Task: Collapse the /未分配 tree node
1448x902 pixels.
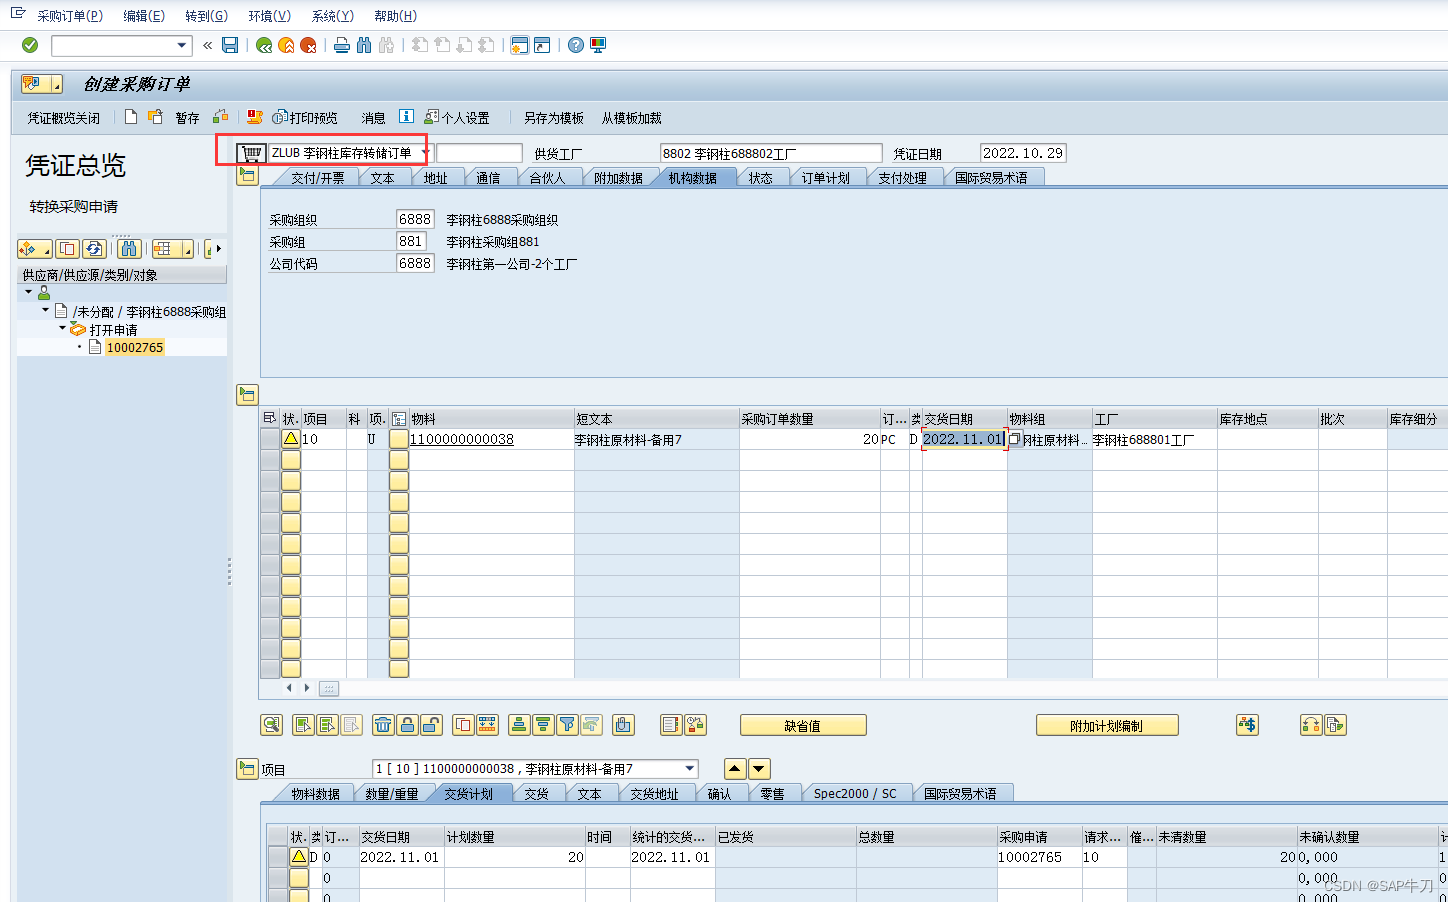Action: (45, 310)
